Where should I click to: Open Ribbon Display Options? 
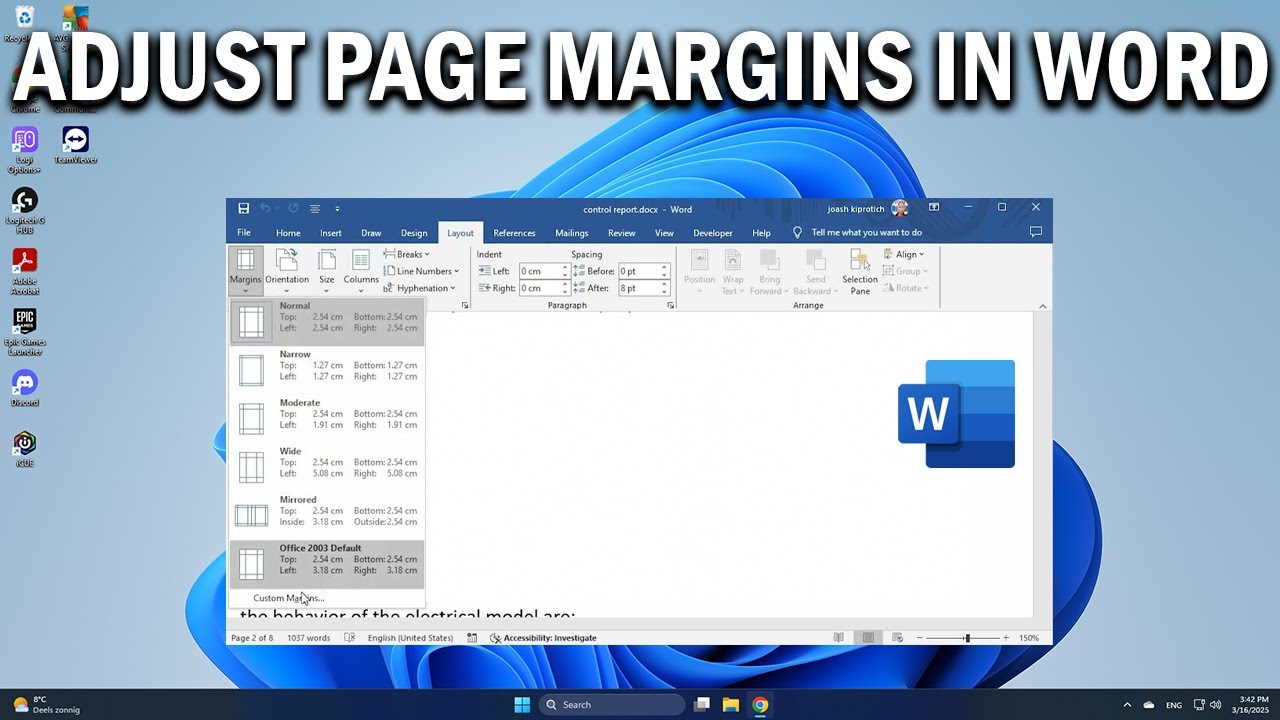click(934, 207)
